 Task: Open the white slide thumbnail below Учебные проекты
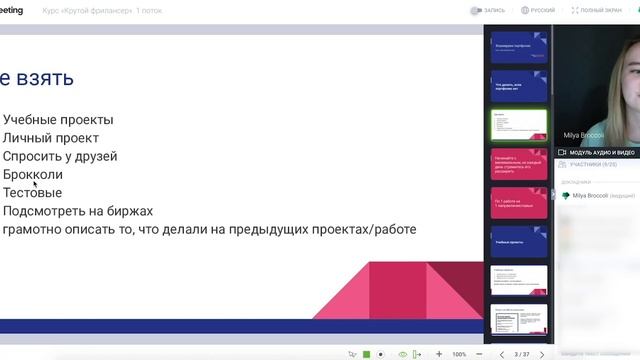tap(519, 280)
